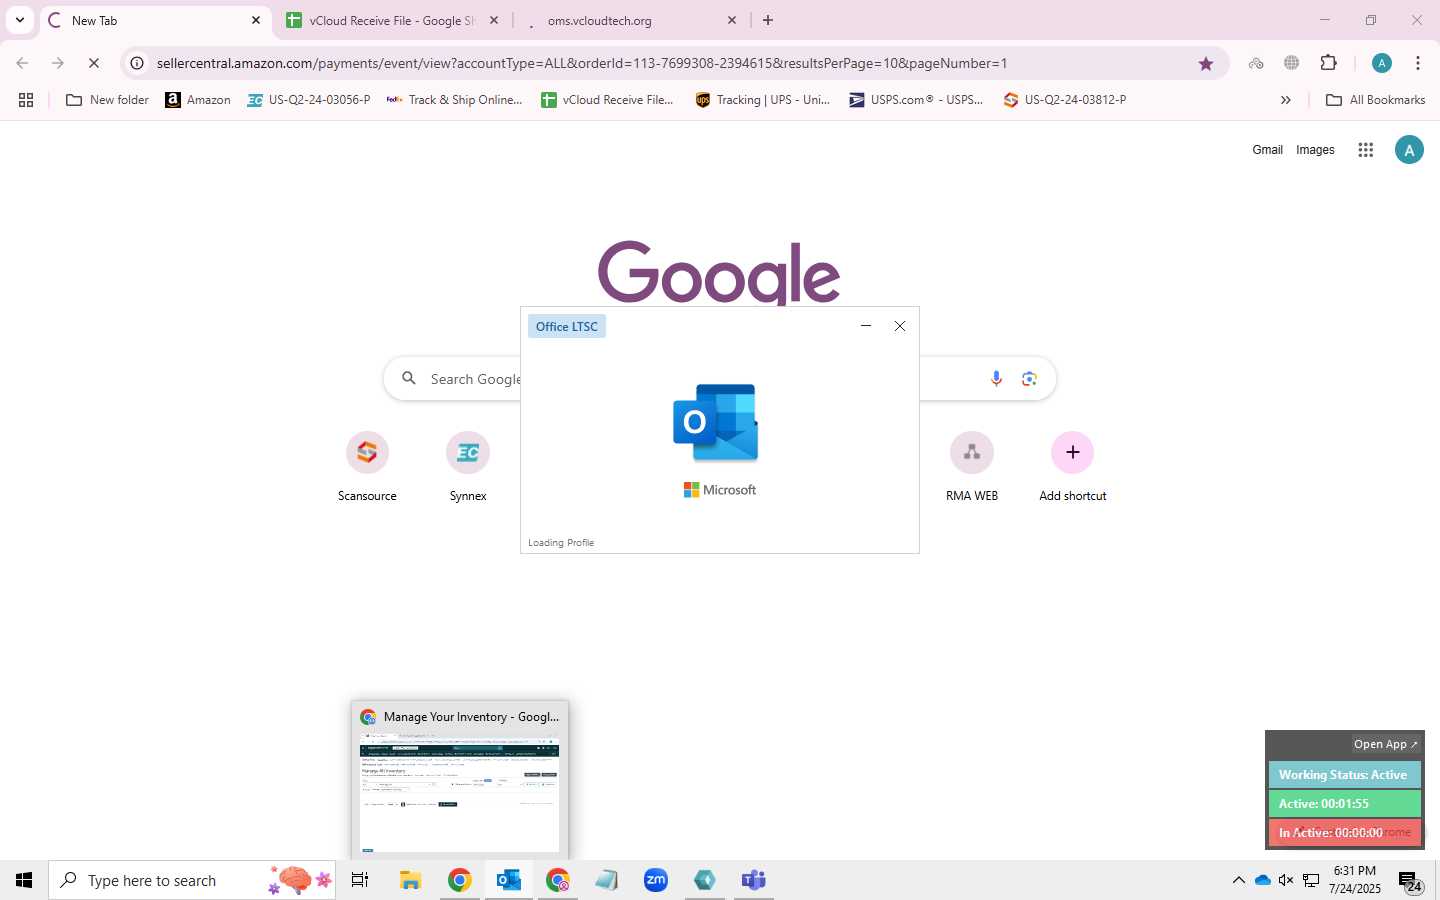Image resolution: width=1440 pixels, height=900 pixels.
Task: Open the OneDrive tray icon
Action: click(x=1262, y=880)
